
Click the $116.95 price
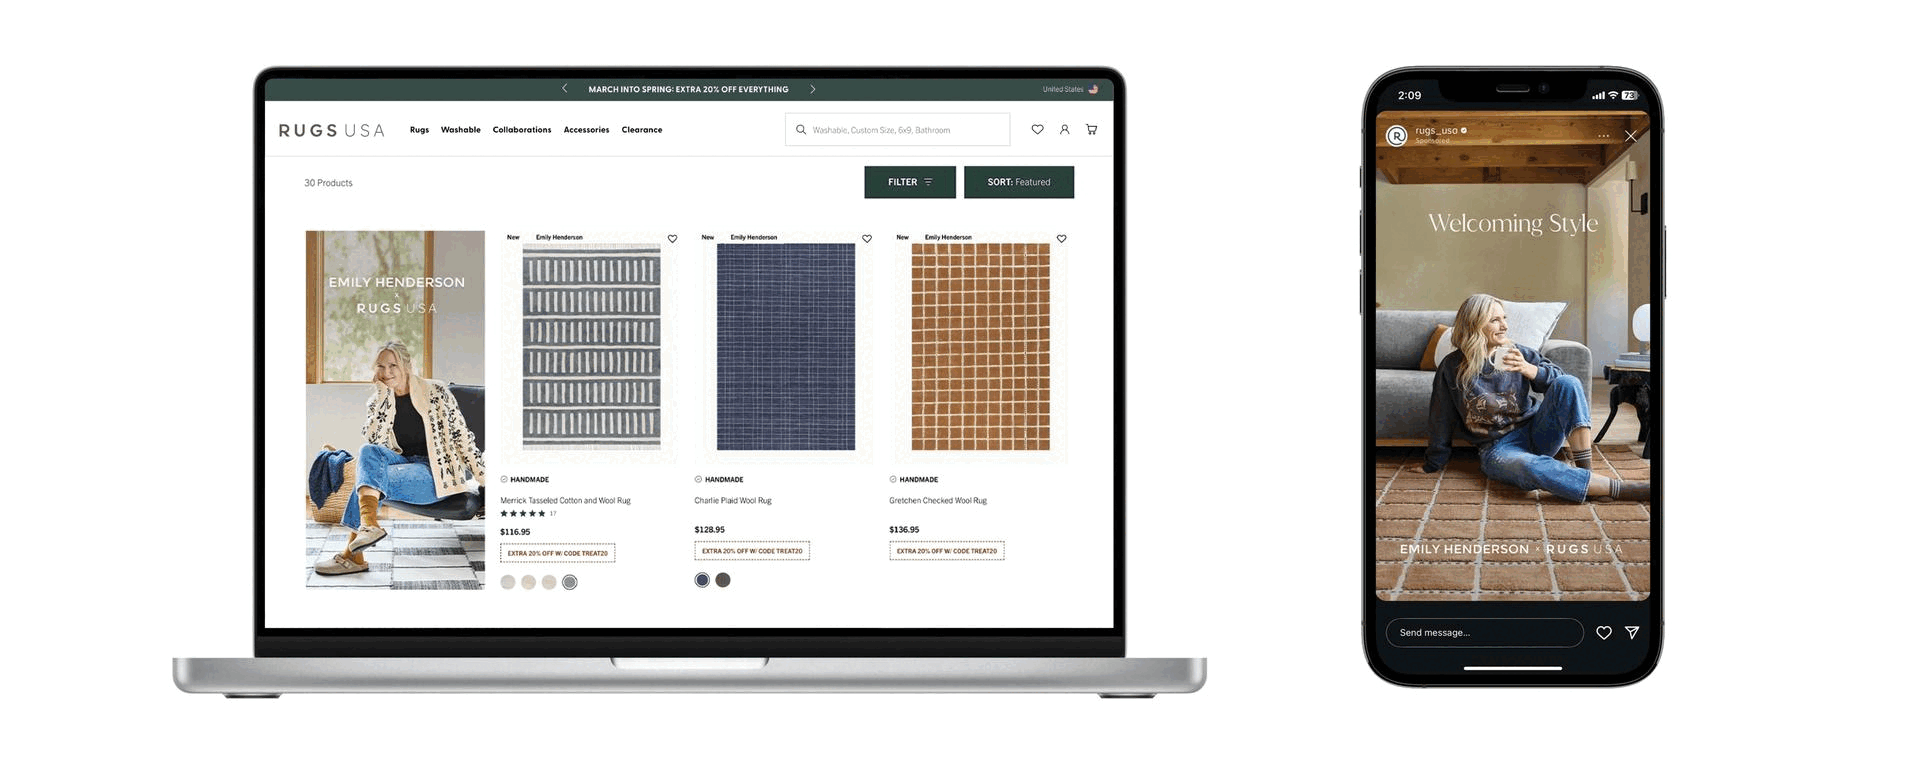515,532
